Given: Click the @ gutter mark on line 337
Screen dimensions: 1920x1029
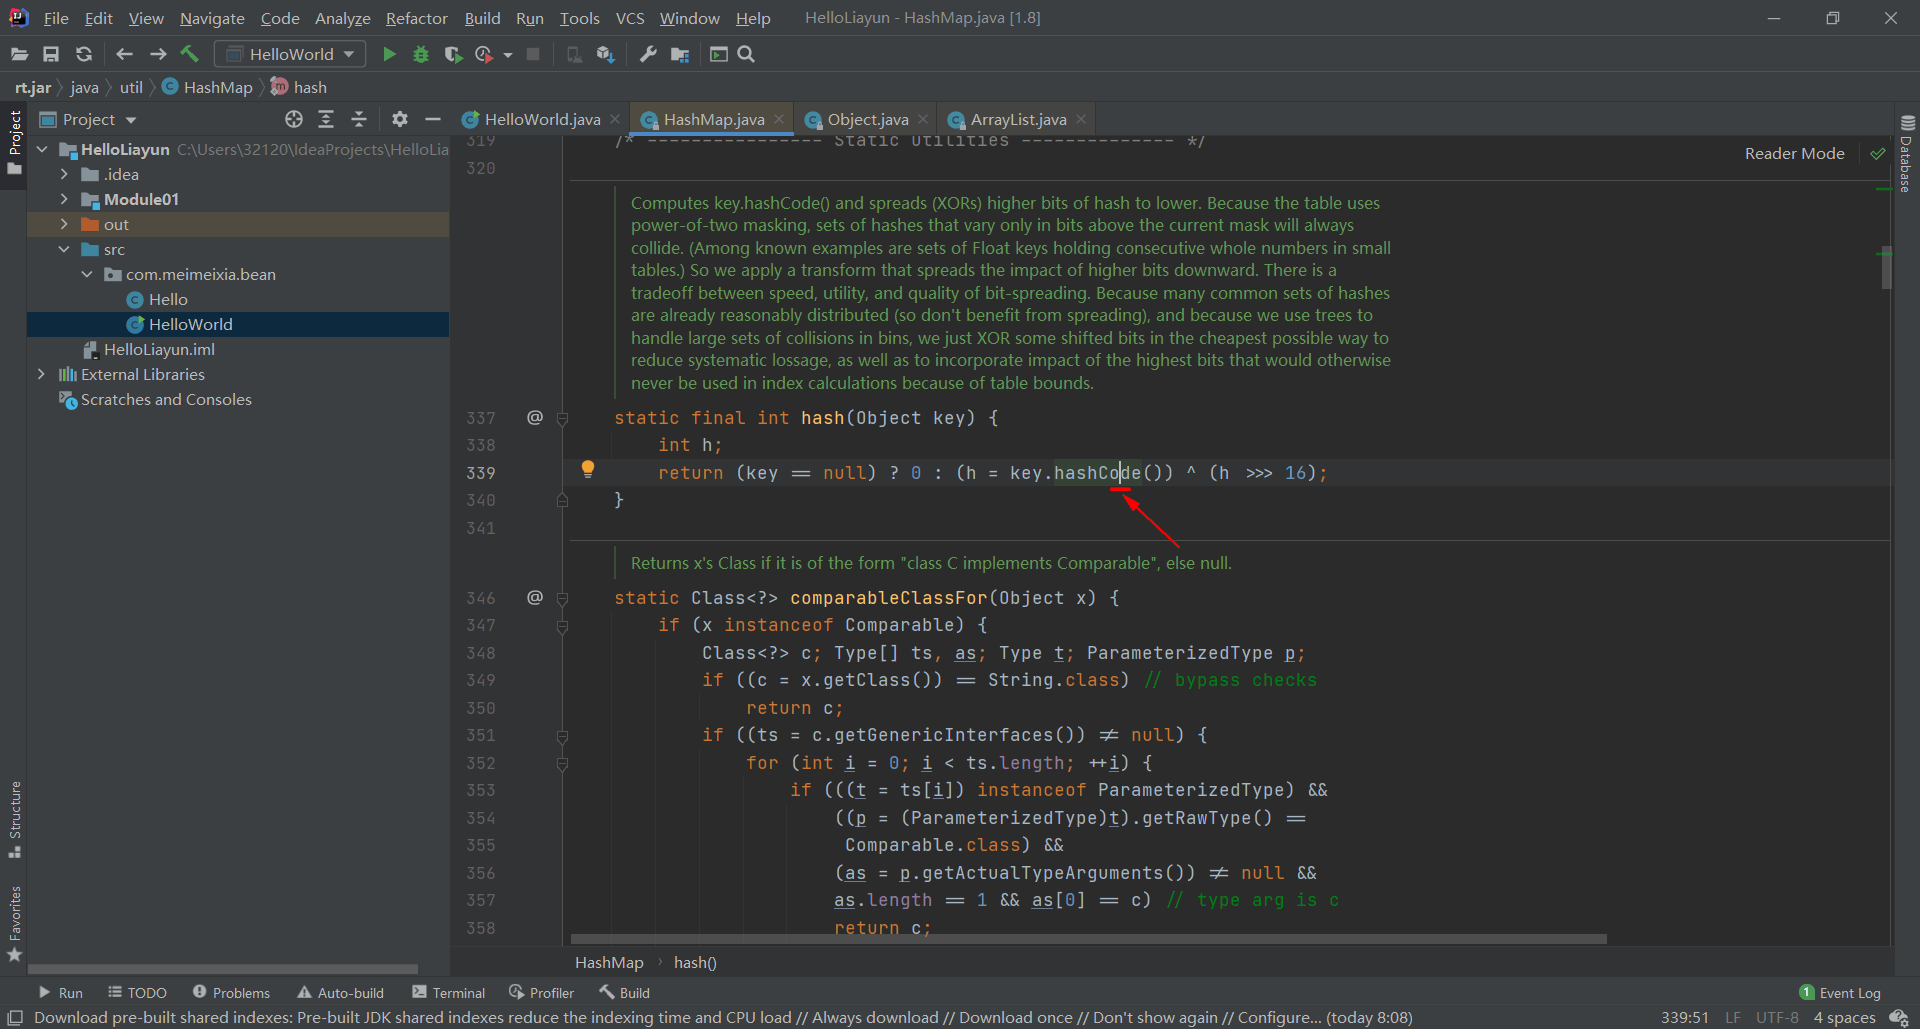Looking at the screenshot, I should [535, 417].
